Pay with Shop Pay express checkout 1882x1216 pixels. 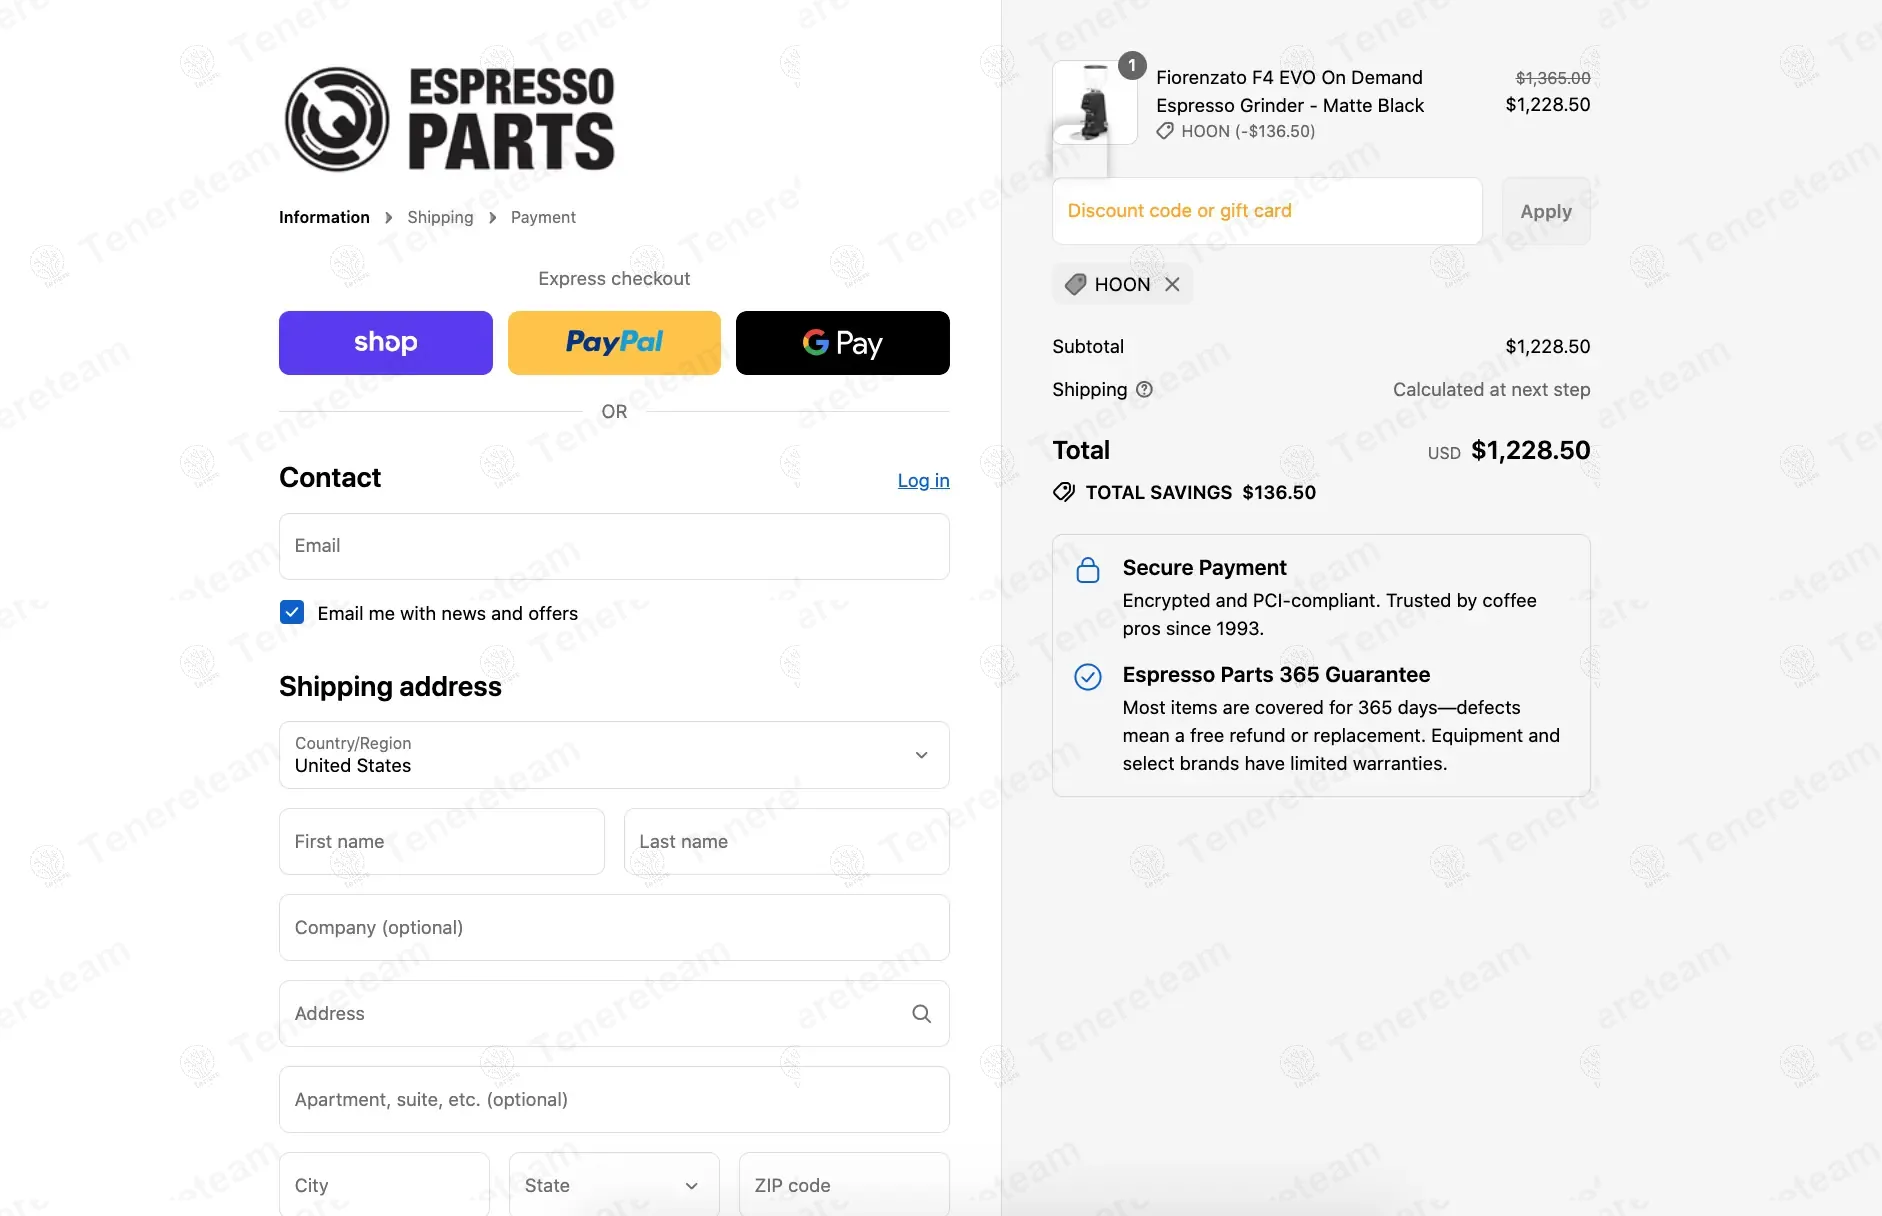click(386, 343)
